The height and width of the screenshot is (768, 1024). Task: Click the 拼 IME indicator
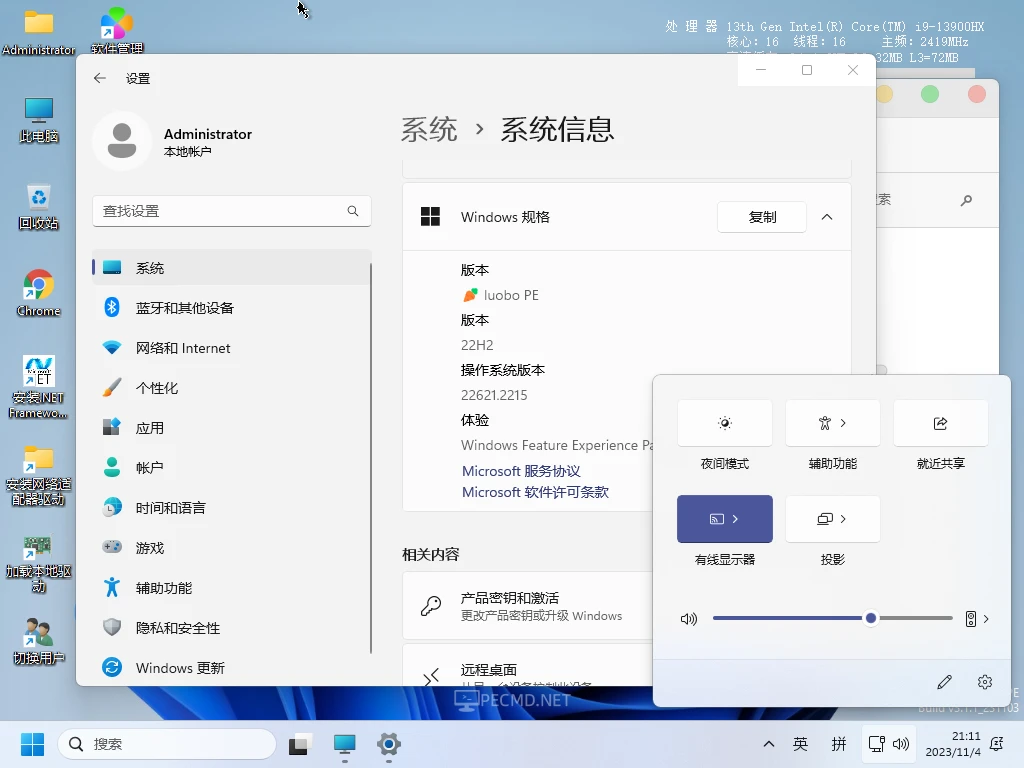[x=839, y=744]
